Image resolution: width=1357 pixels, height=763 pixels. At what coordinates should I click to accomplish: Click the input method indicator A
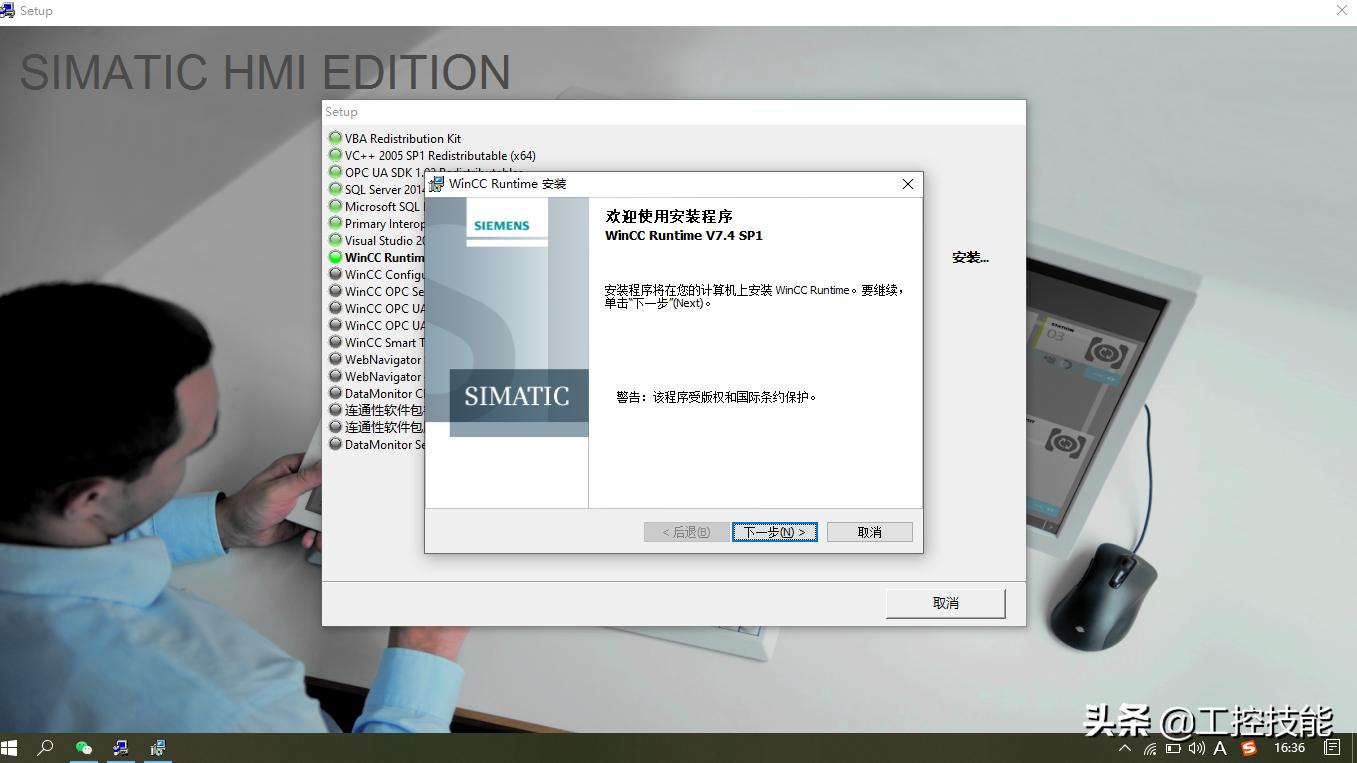tap(1220, 747)
